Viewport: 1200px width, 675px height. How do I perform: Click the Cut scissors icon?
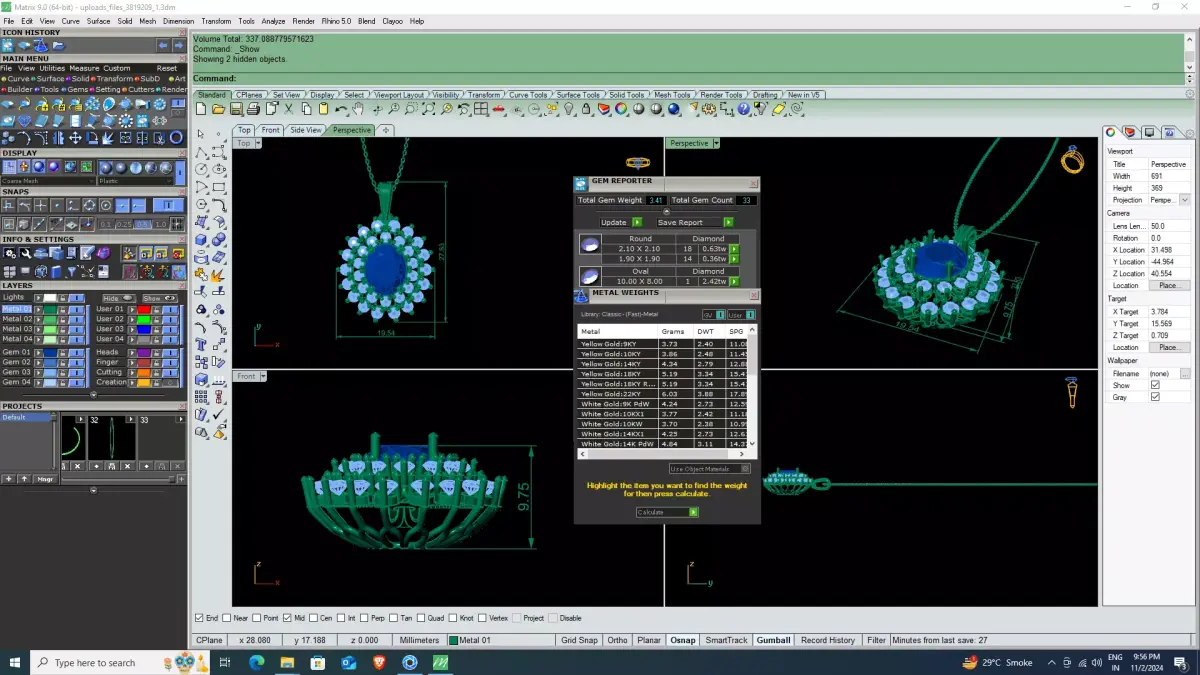288,109
